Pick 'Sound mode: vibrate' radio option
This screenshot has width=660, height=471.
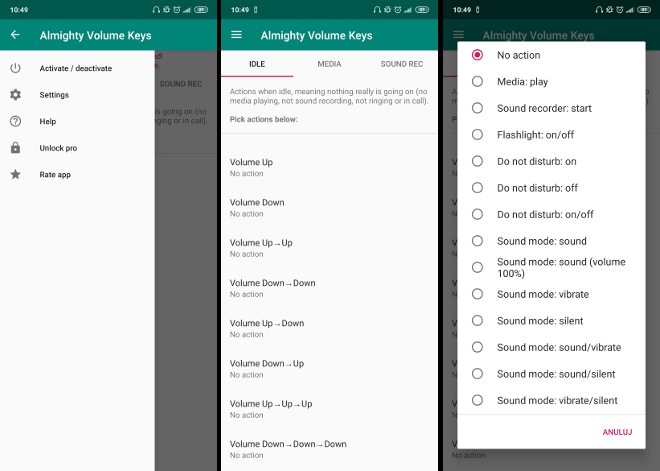point(477,294)
